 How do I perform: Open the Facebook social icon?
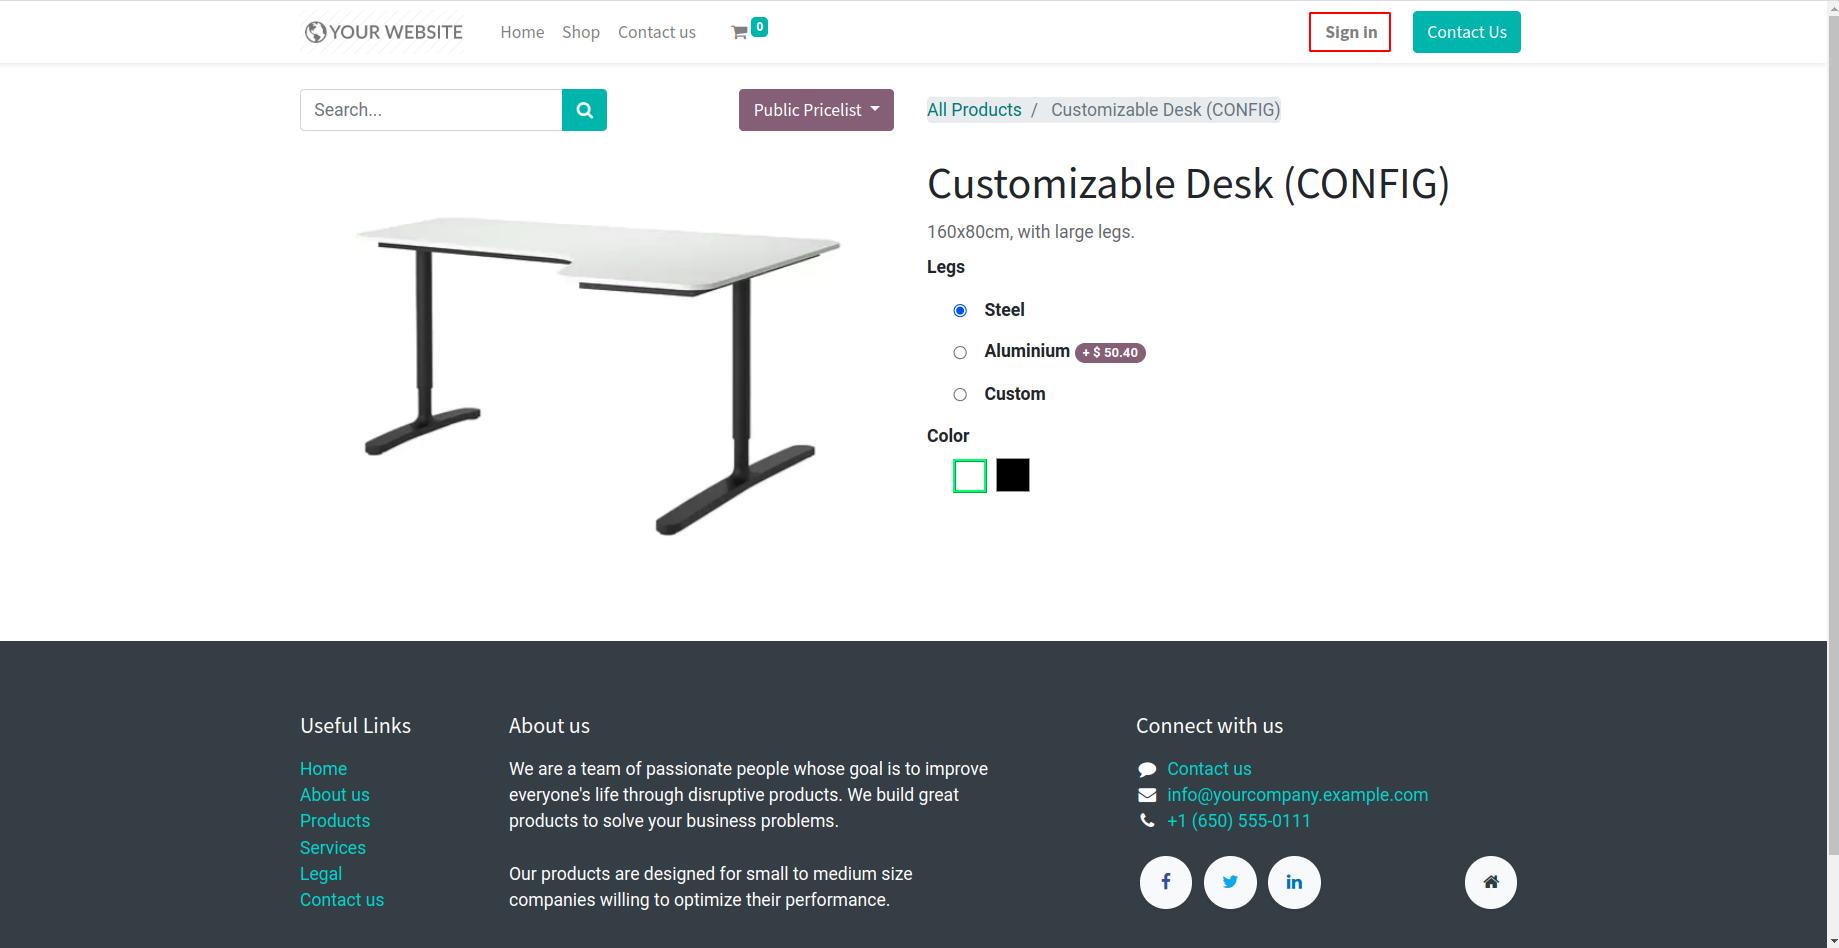coord(1165,882)
